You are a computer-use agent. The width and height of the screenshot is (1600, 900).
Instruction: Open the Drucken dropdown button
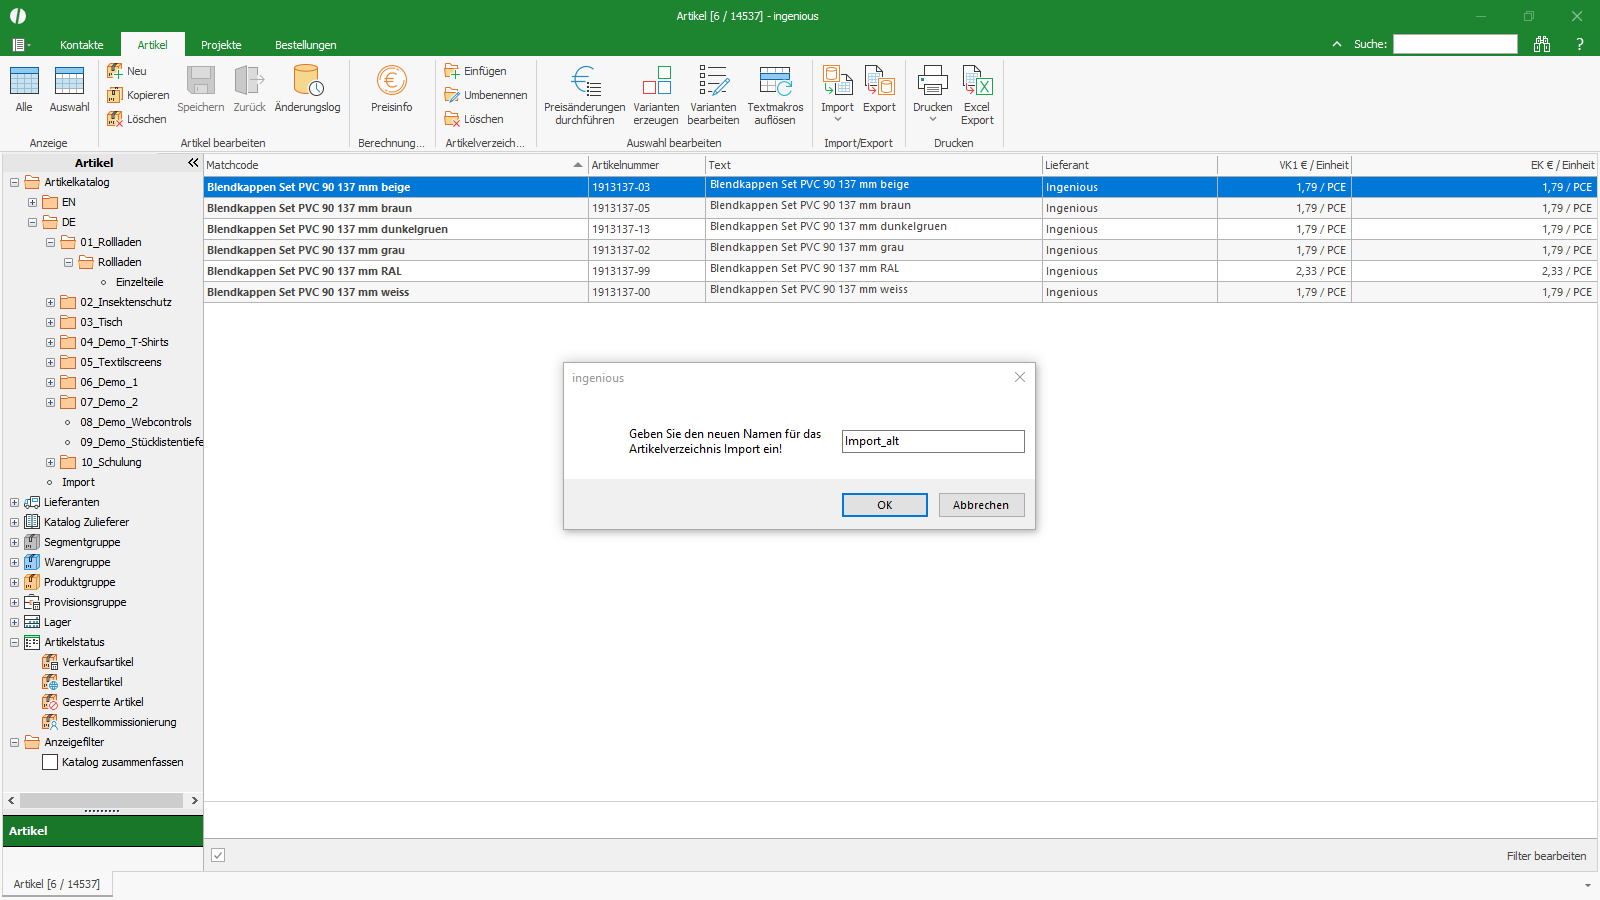click(x=932, y=96)
